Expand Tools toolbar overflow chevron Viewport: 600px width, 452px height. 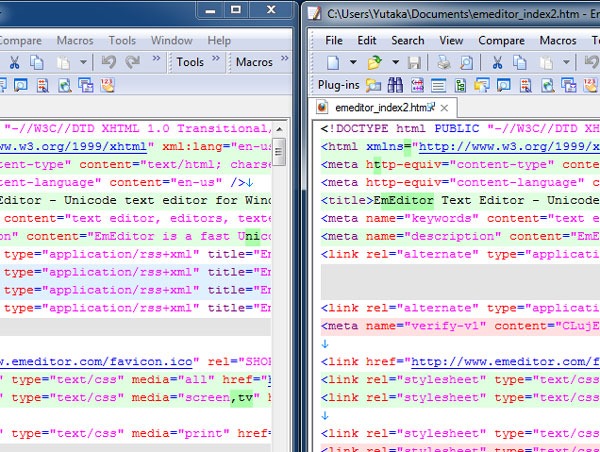216,58
